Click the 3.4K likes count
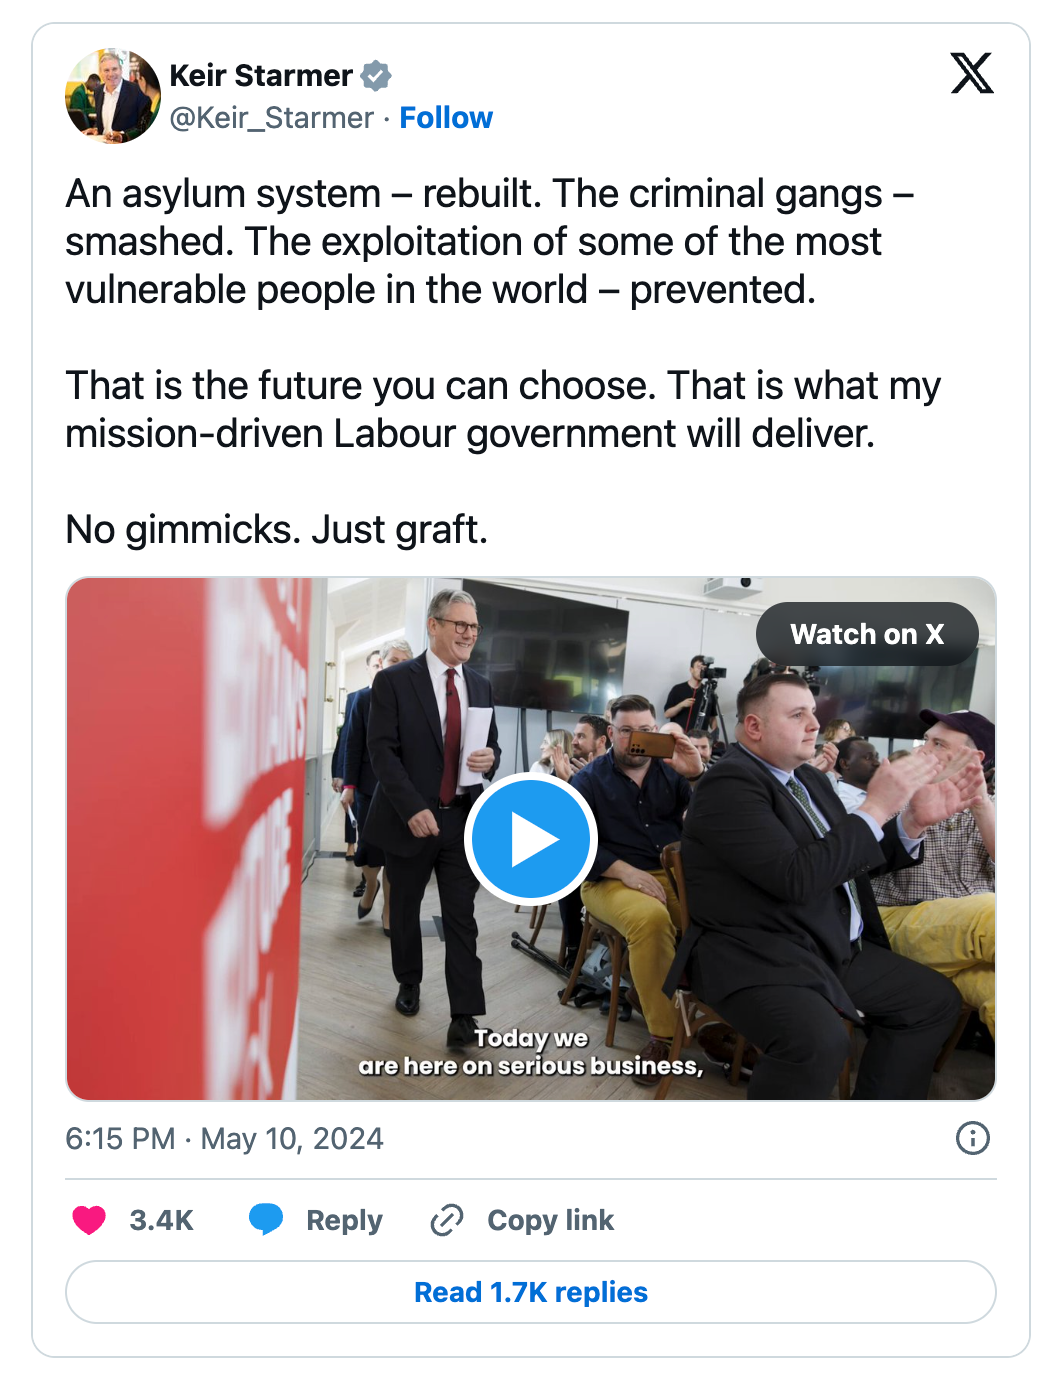This screenshot has width=1046, height=1378. point(161,1220)
